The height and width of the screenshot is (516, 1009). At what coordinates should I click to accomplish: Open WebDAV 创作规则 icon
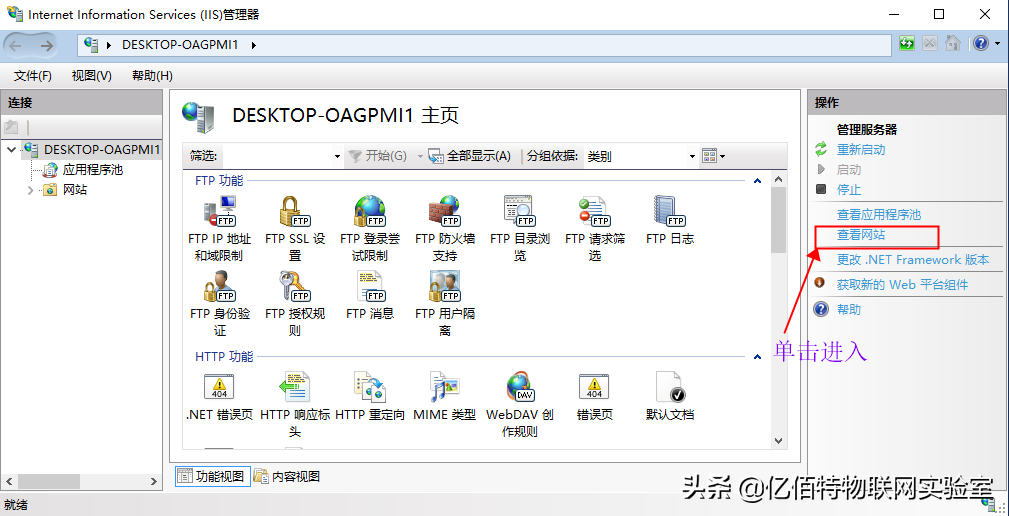pos(519,388)
